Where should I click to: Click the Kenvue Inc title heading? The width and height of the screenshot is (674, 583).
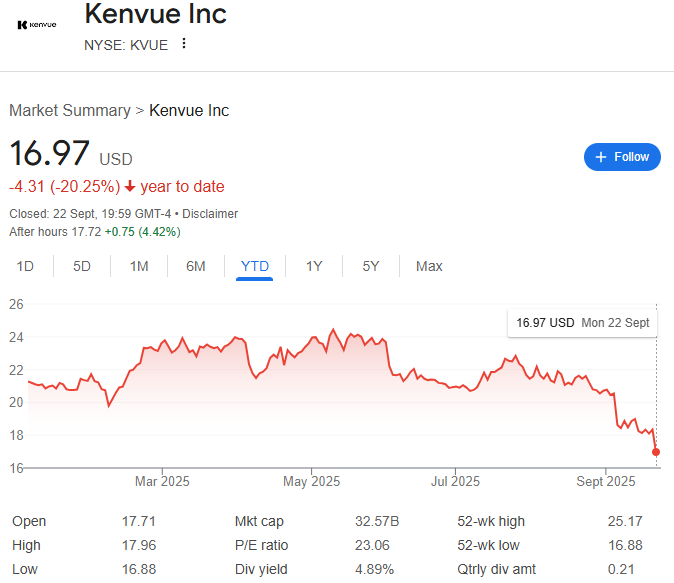coord(155,14)
